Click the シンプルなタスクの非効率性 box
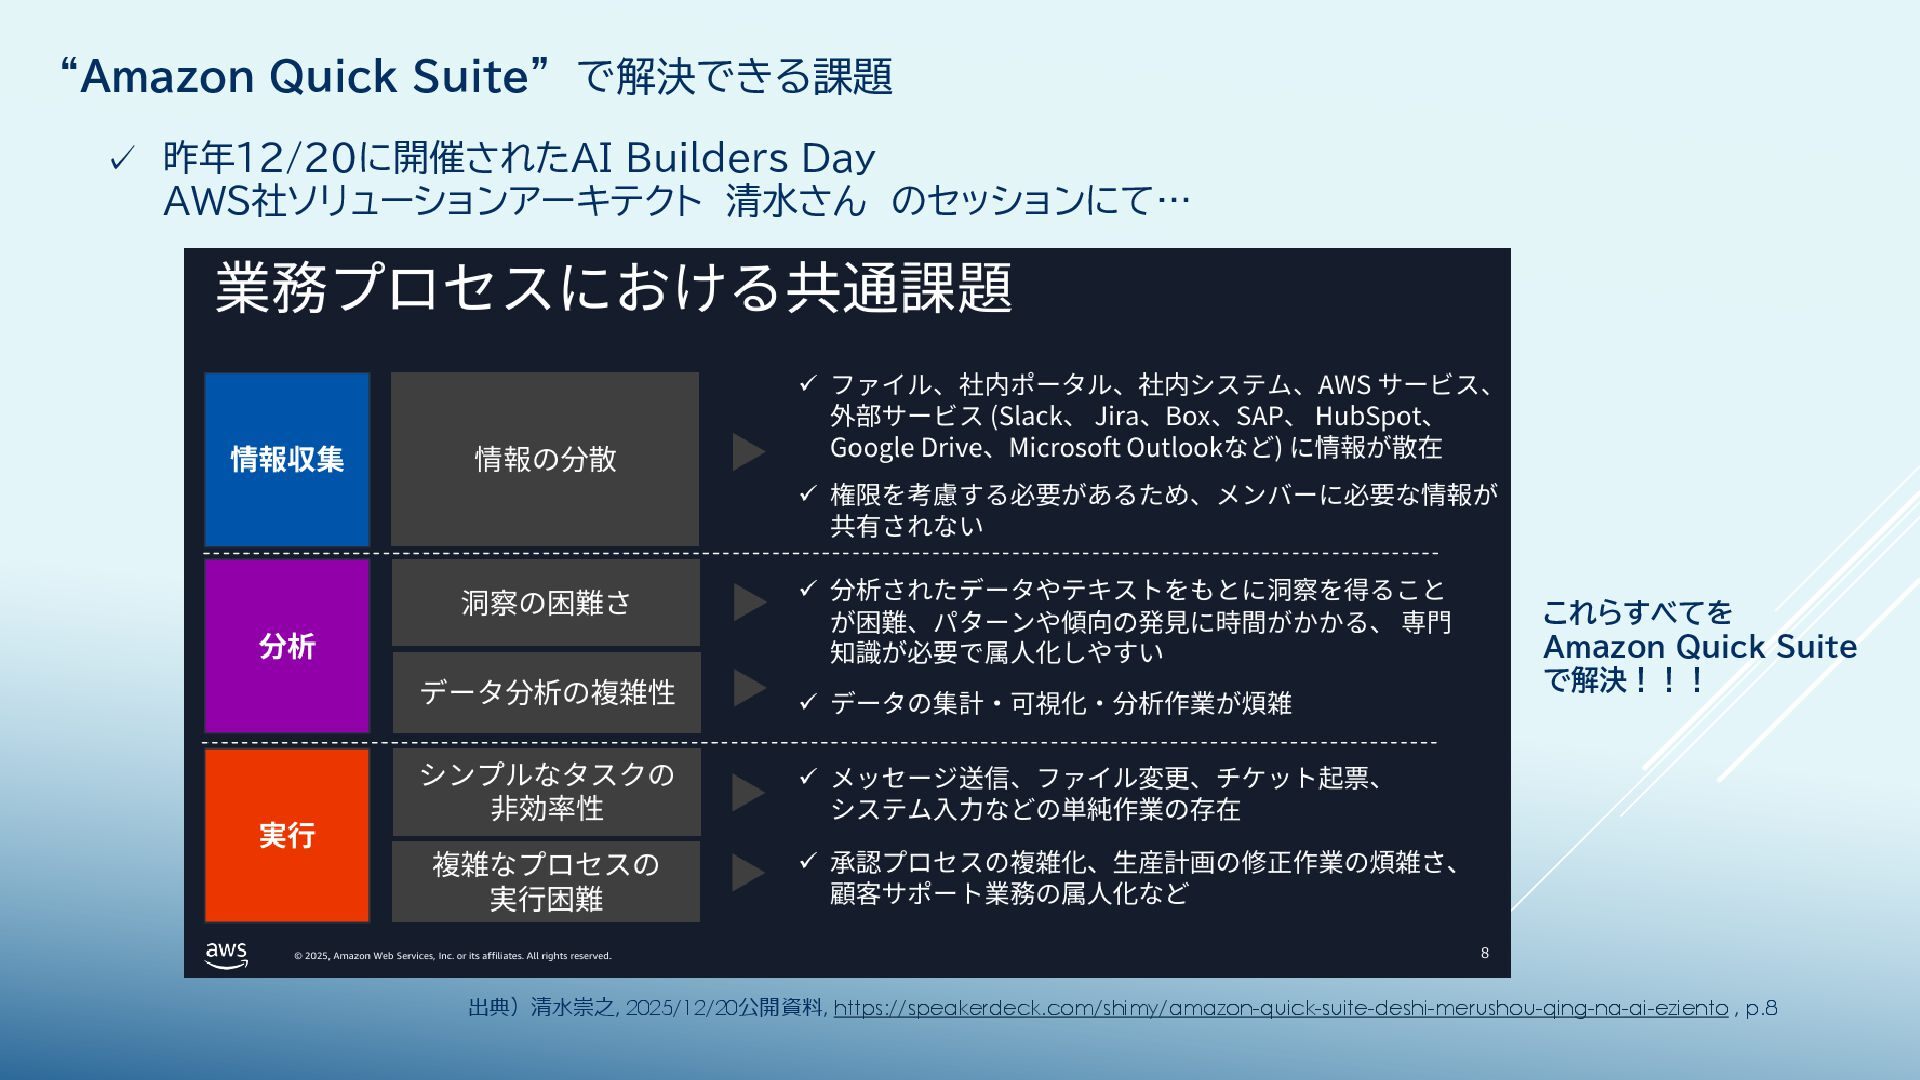Screen dimensions: 1920x1080 coord(546,791)
